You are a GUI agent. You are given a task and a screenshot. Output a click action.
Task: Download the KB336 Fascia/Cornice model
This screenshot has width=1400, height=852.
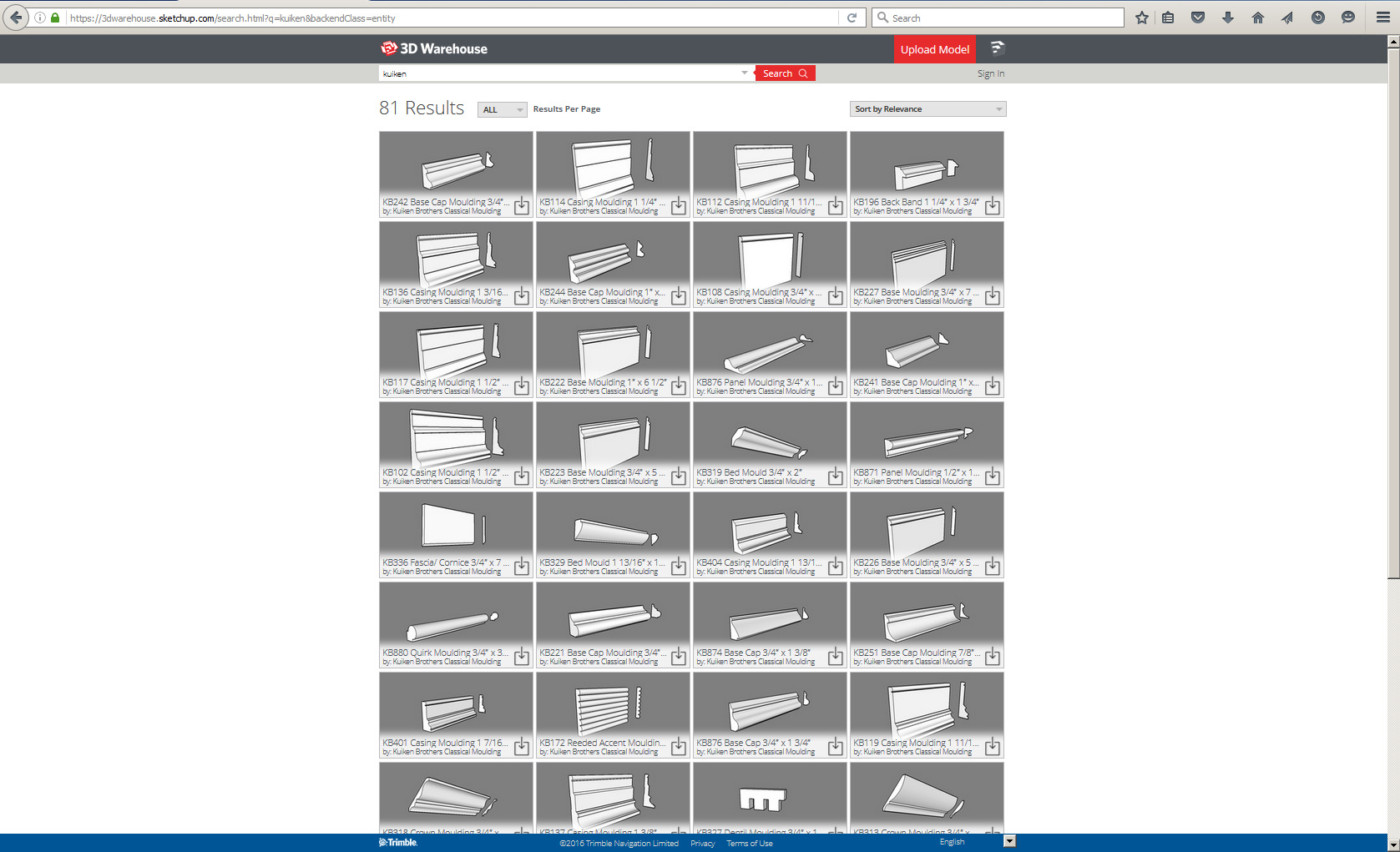[x=521, y=567]
